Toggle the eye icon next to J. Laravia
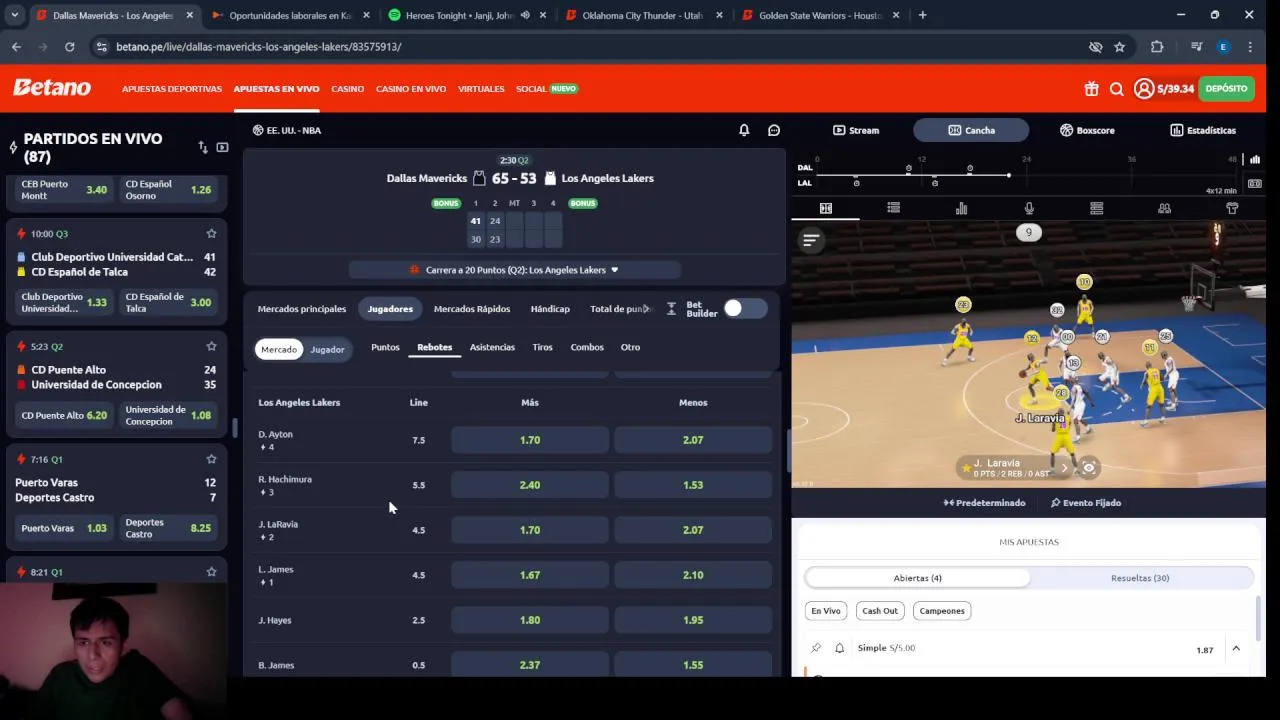Viewport: 1280px width, 720px height. 1089,467
